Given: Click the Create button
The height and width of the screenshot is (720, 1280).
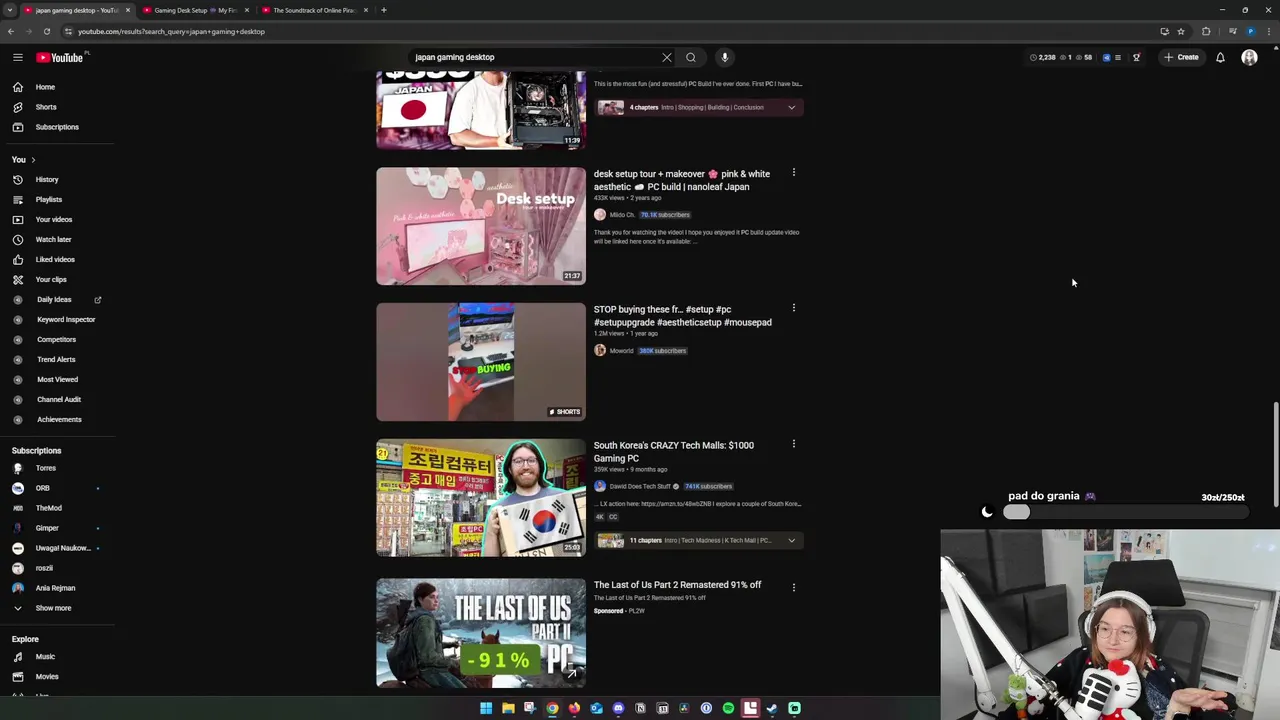Looking at the screenshot, I should coord(1181,57).
